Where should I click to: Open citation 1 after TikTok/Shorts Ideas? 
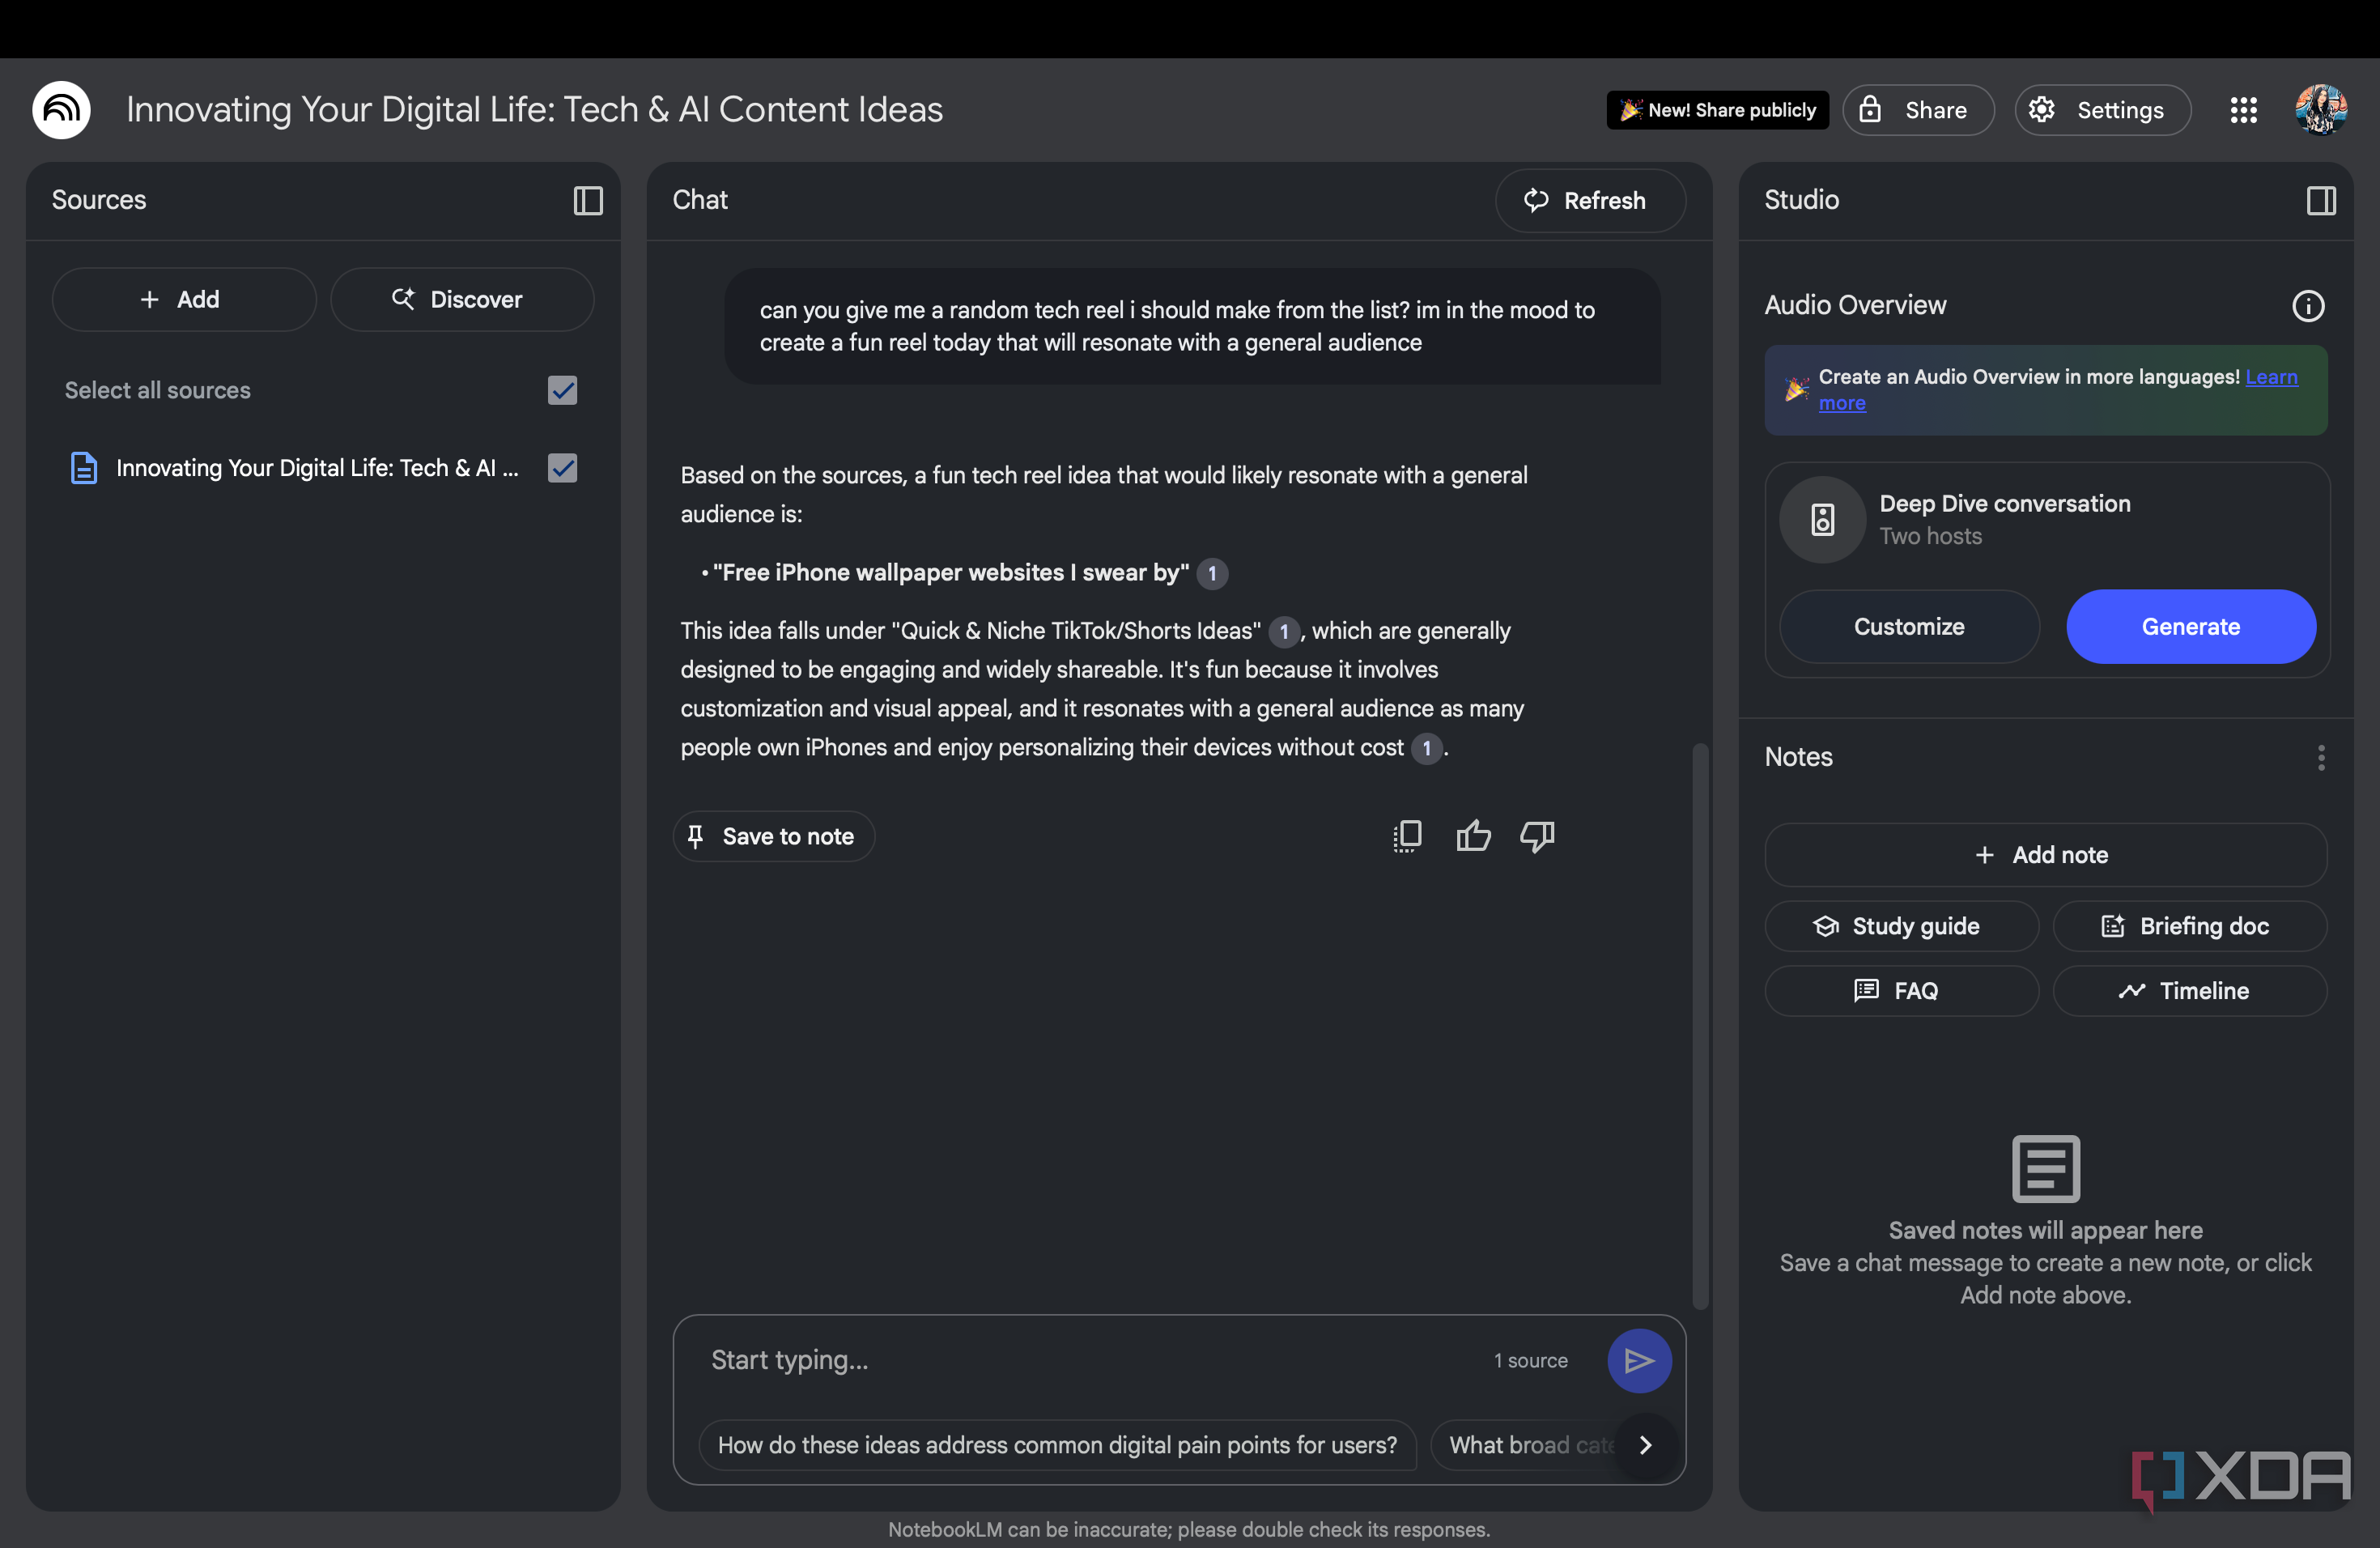[1284, 632]
